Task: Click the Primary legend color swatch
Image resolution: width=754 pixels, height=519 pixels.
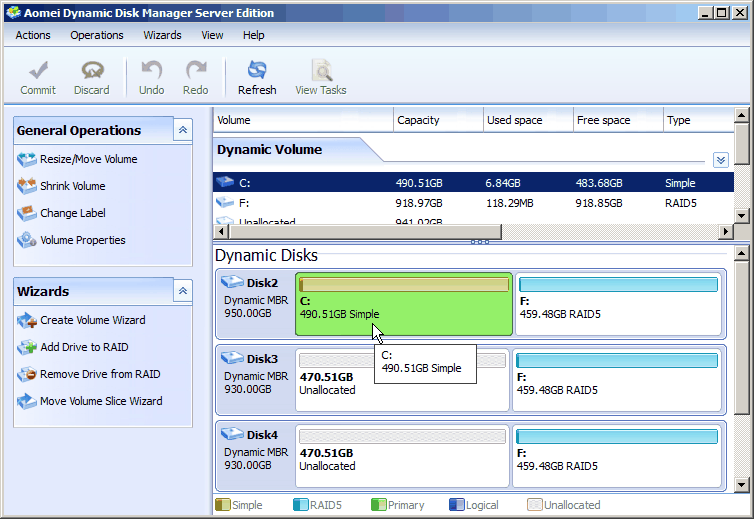Action: (x=378, y=505)
